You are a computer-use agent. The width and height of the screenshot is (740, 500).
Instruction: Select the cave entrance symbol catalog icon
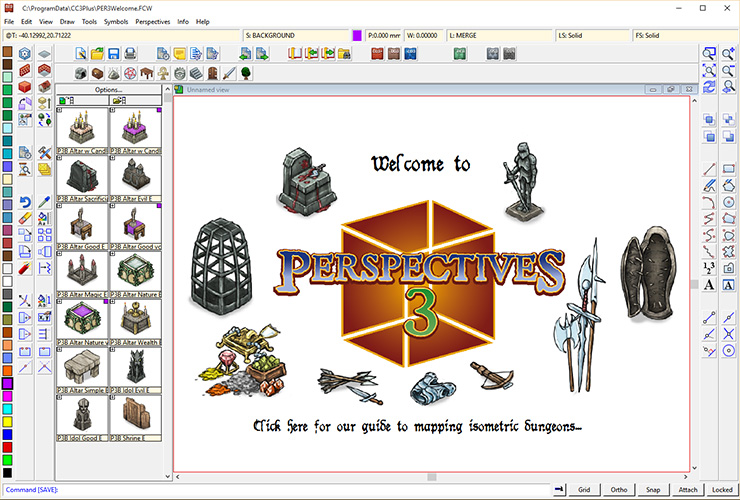tap(81, 73)
